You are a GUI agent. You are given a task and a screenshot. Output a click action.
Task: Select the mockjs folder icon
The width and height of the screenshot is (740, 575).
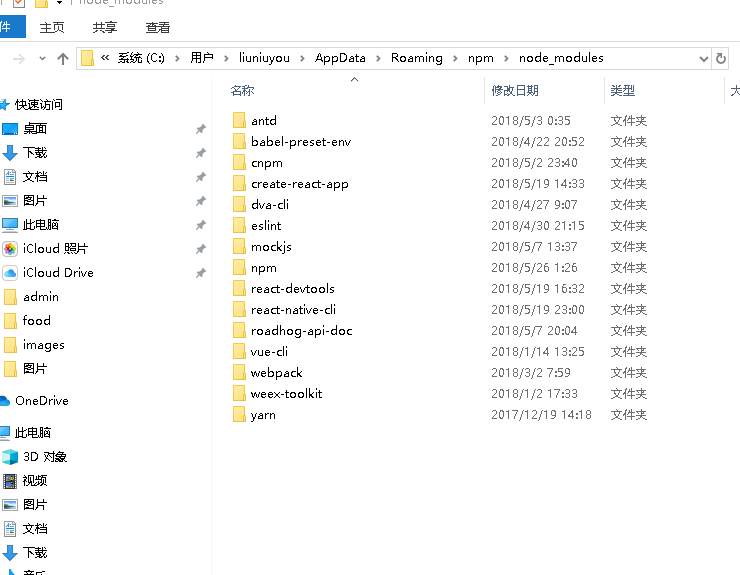click(x=239, y=246)
